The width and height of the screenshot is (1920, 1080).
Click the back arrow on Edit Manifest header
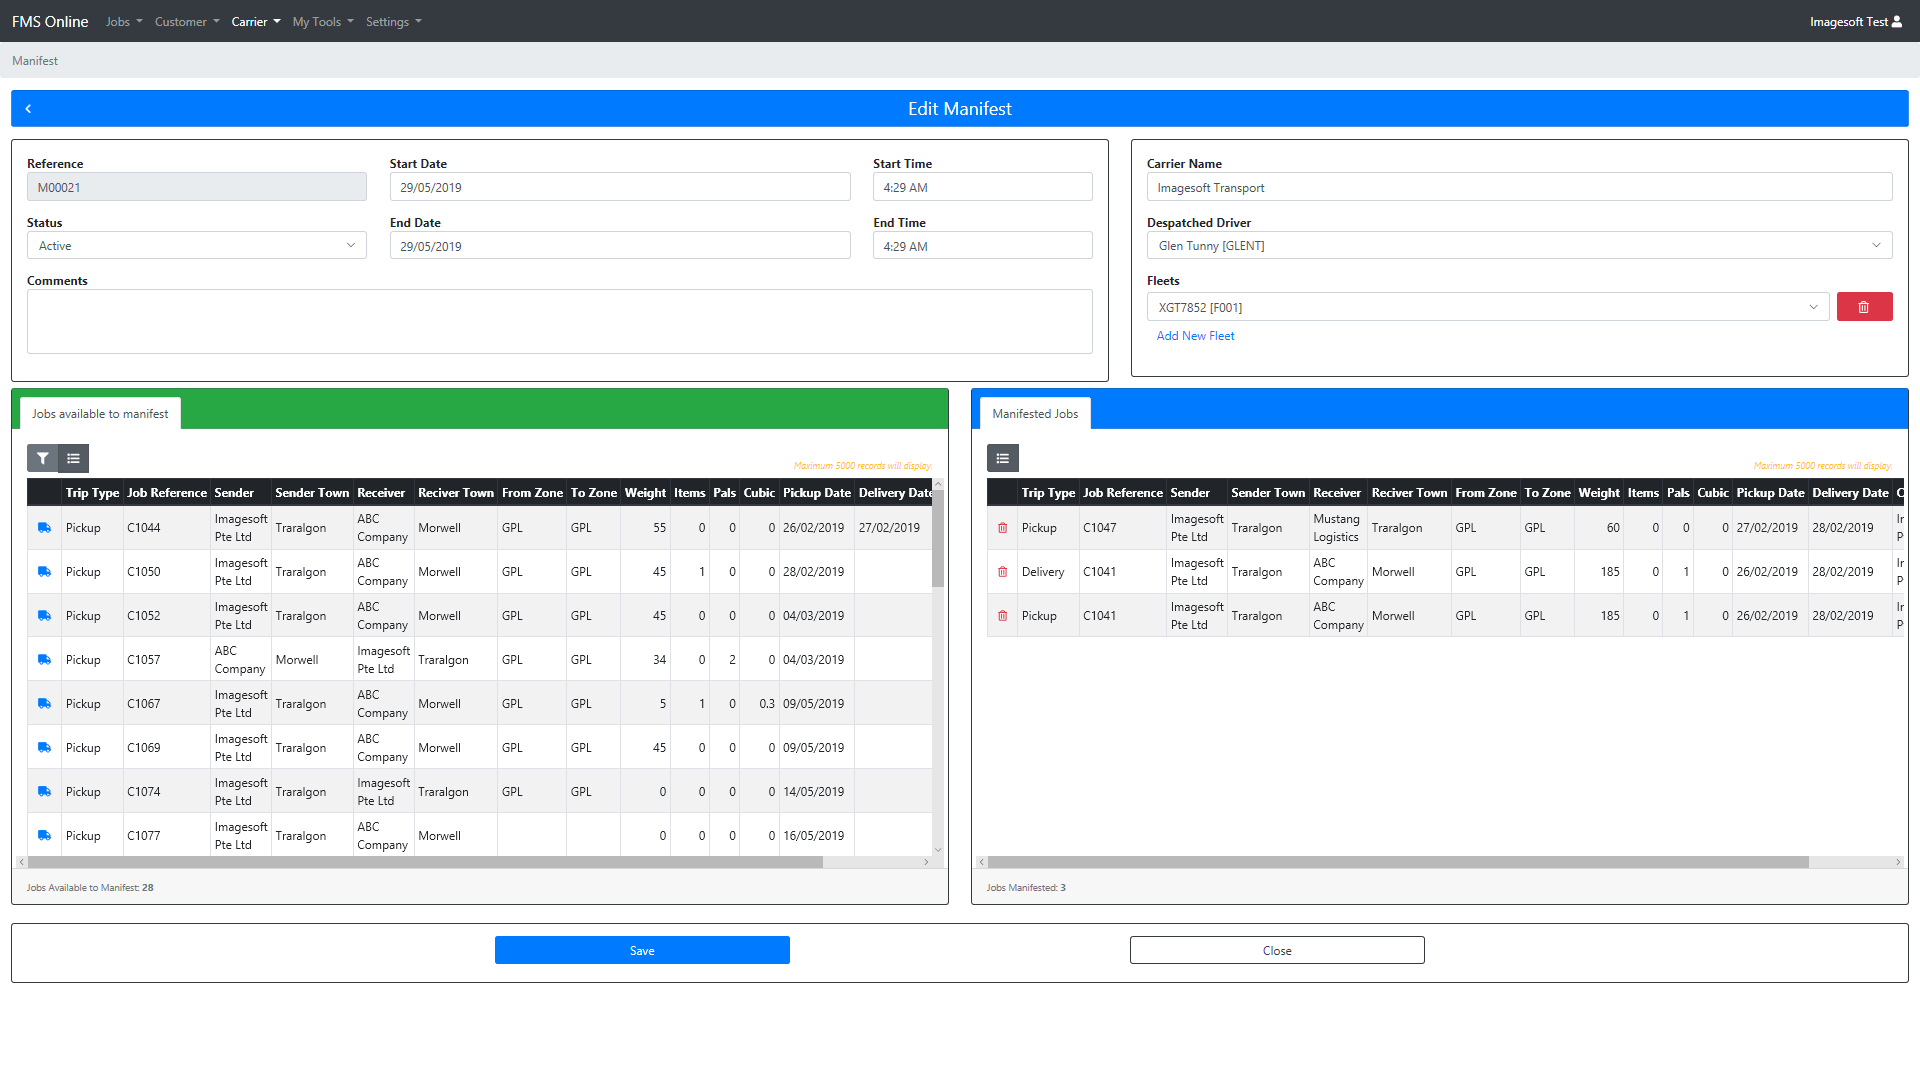pyautogui.click(x=28, y=109)
